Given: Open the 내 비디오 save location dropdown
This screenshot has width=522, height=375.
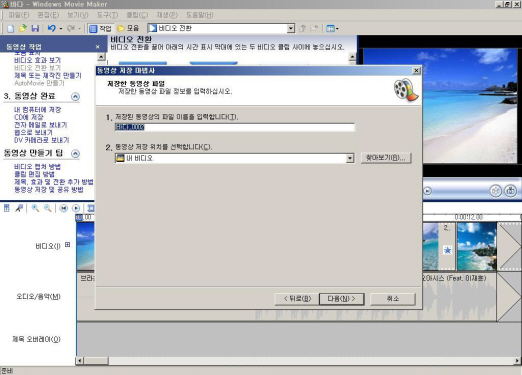Looking at the screenshot, I should pyautogui.click(x=350, y=158).
